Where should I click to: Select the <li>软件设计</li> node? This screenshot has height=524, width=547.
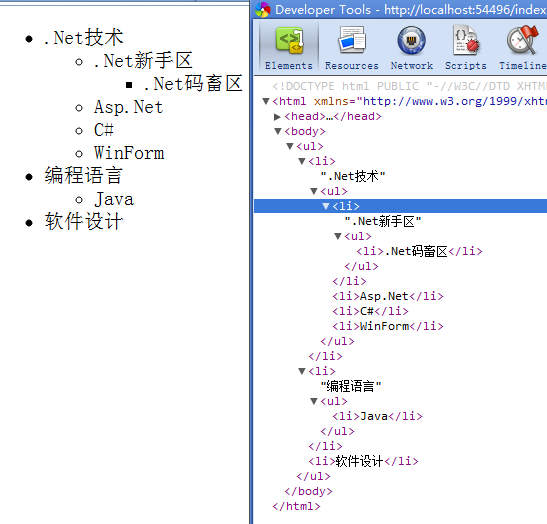363,461
